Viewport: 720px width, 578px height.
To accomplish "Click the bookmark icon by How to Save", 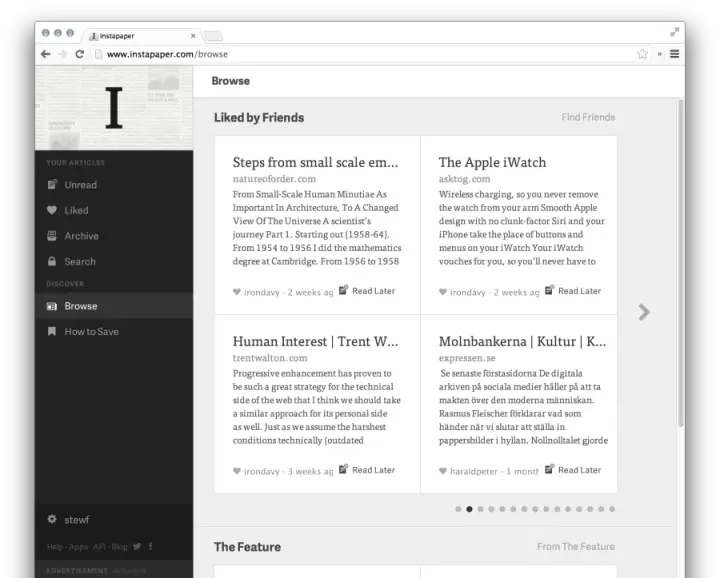I will (x=52, y=331).
